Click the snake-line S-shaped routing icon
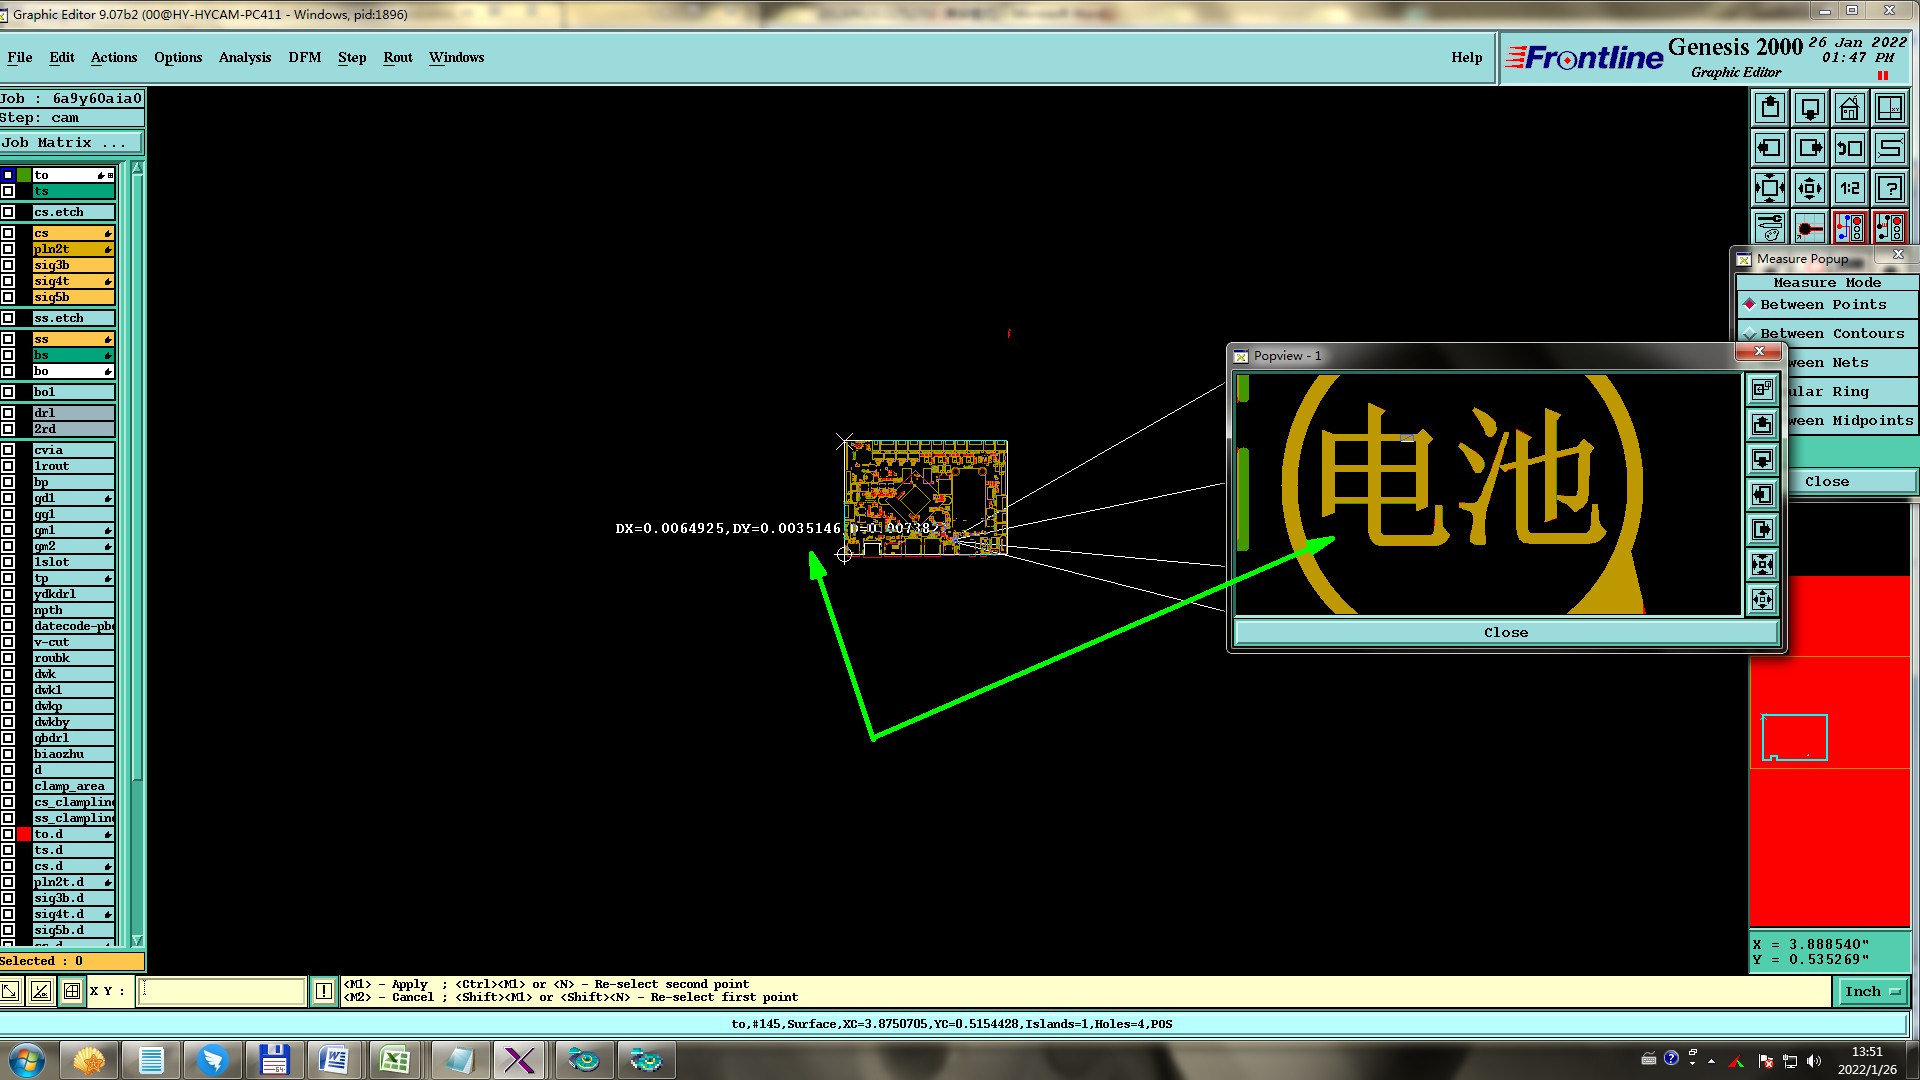This screenshot has height=1080, width=1920. tap(1889, 148)
